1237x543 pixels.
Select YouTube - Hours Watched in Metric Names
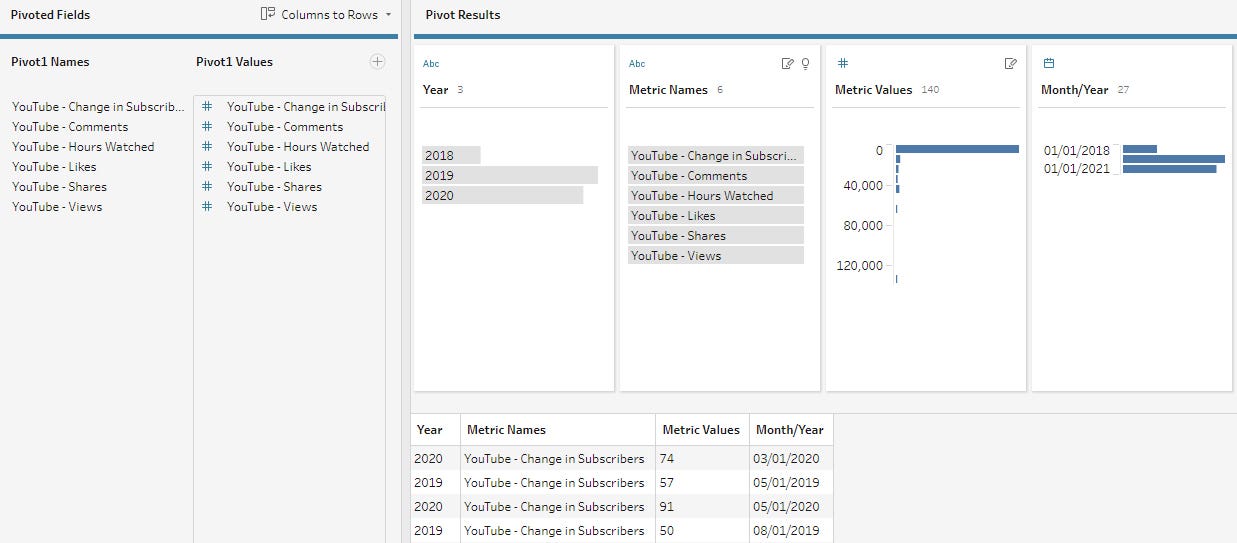tap(715, 196)
